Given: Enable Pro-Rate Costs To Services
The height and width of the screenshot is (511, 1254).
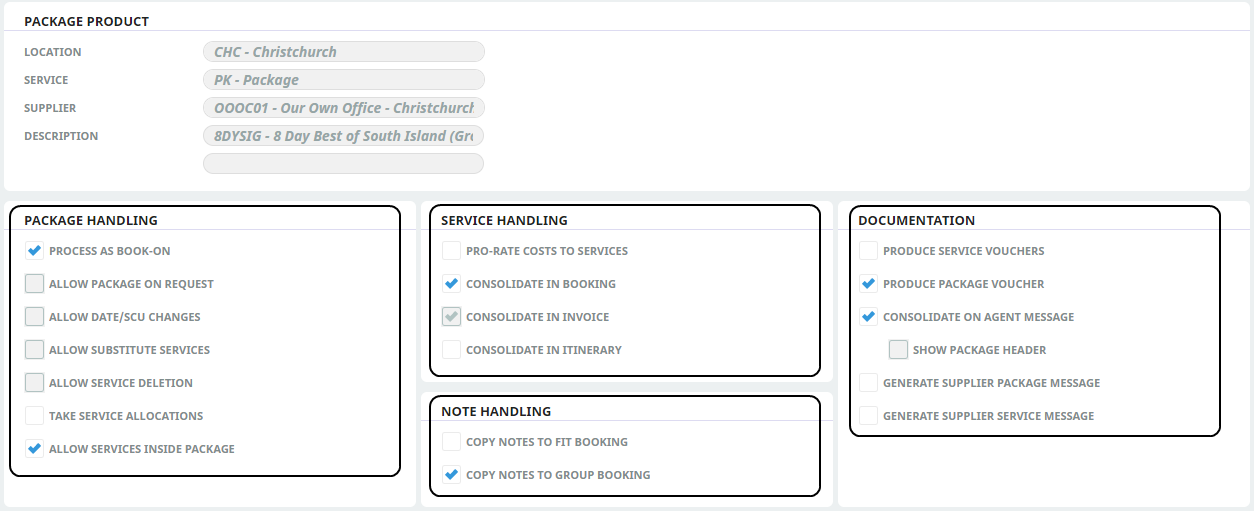Looking at the screenshot, I should 451,251.
